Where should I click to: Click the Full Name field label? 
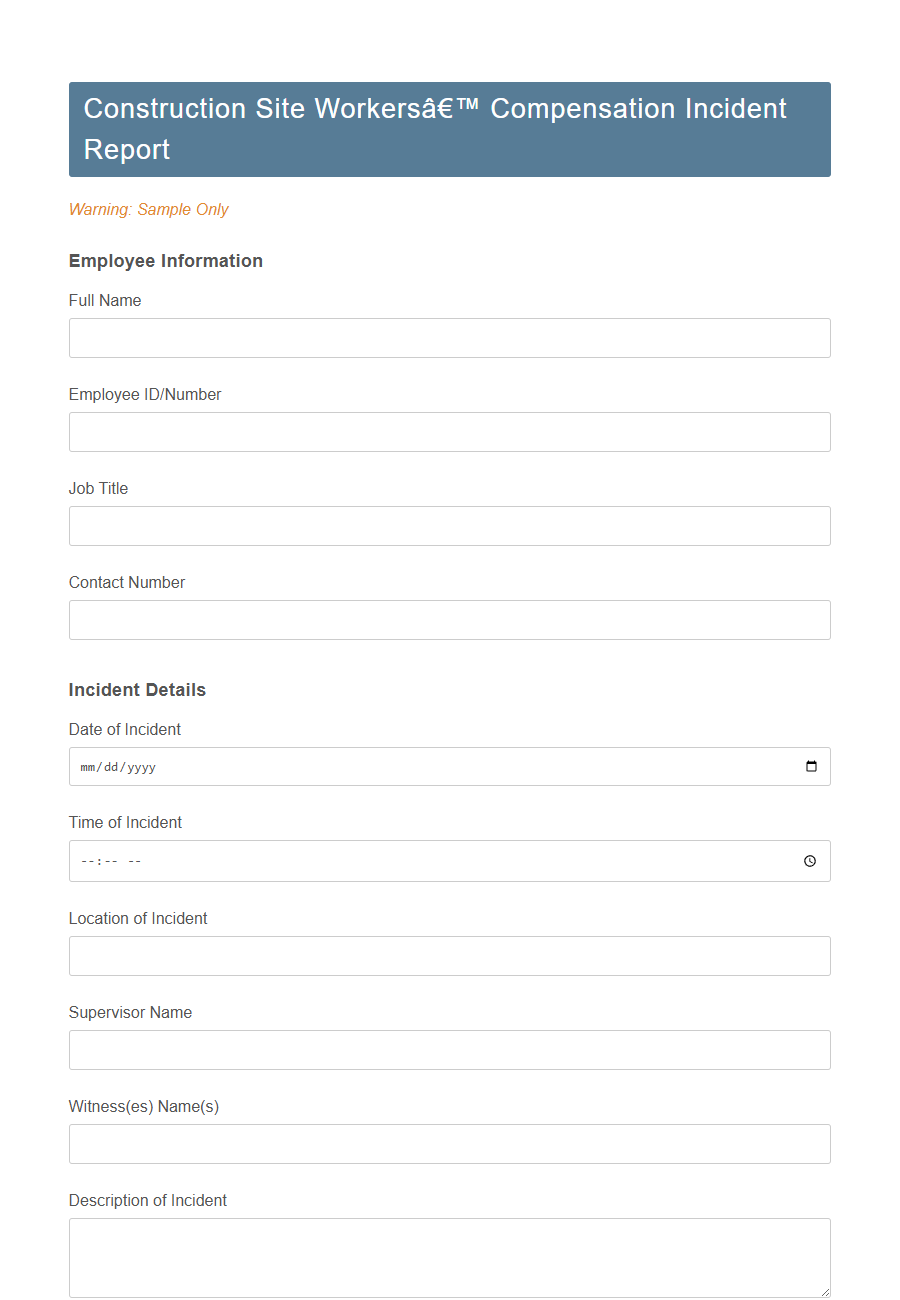pyautogui.click(x=104, y=300)
